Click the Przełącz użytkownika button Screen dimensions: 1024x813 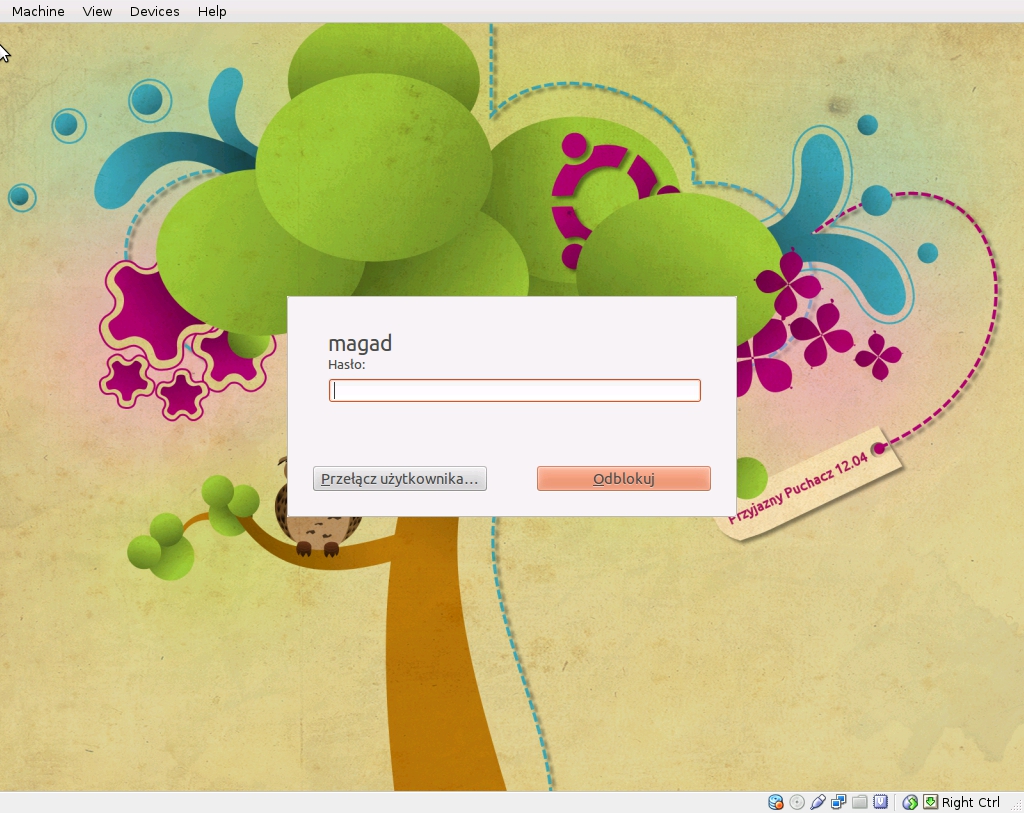click(400, 479)
